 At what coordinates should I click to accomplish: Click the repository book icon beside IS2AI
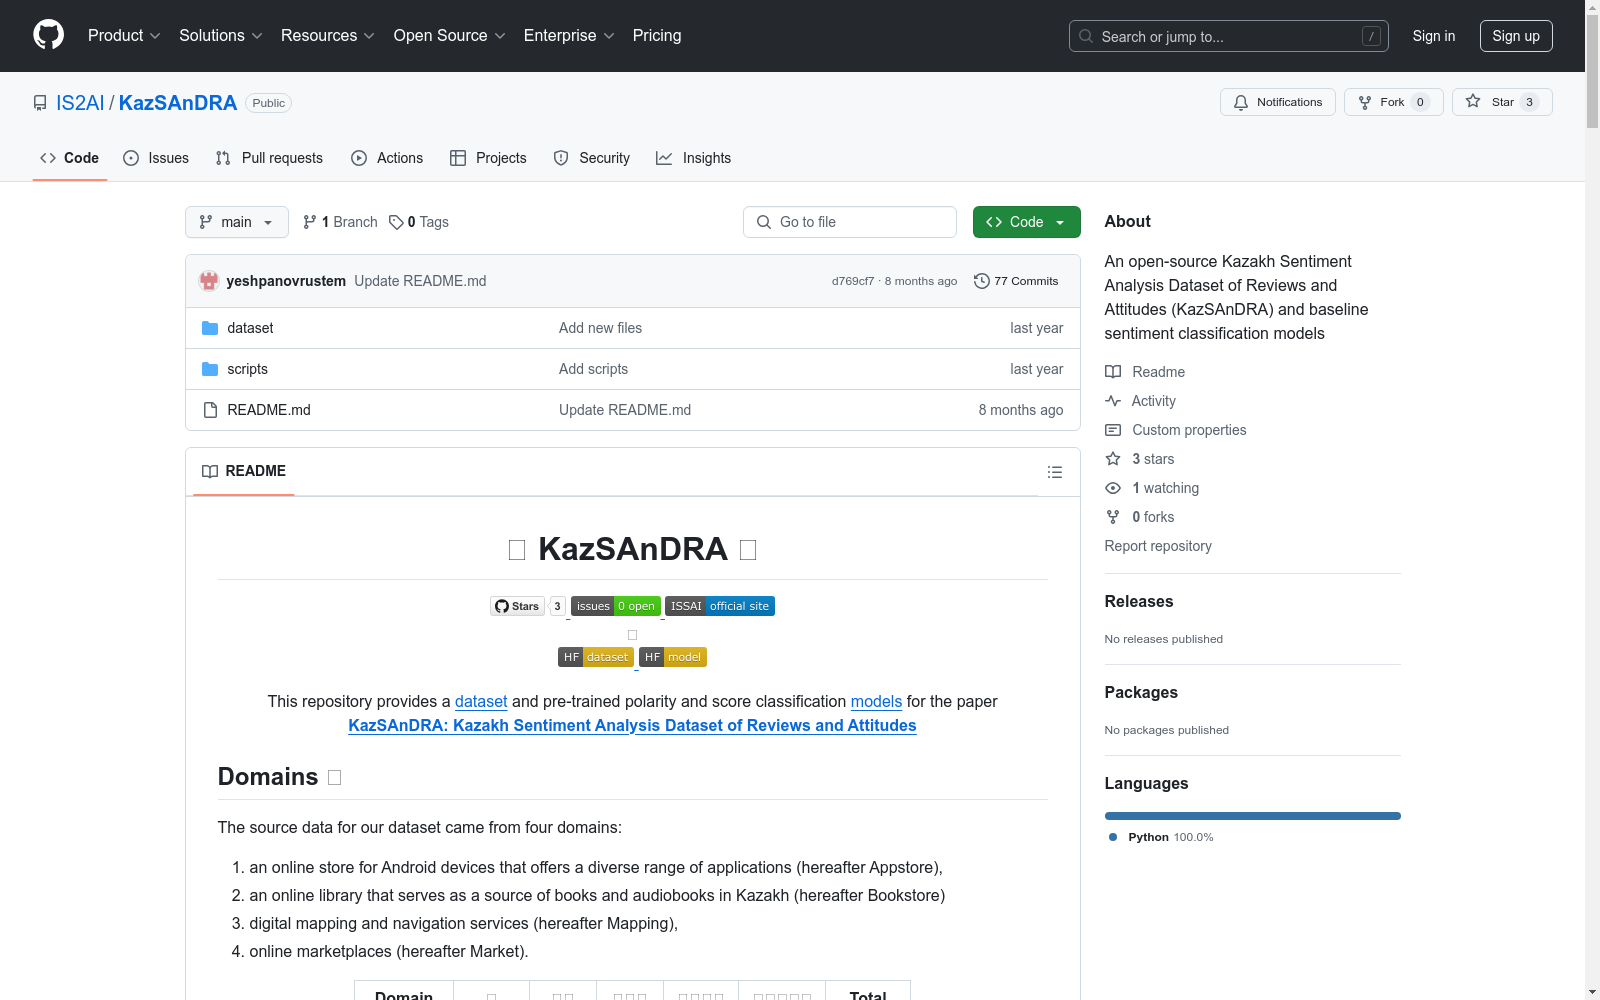tap(40, 103)
